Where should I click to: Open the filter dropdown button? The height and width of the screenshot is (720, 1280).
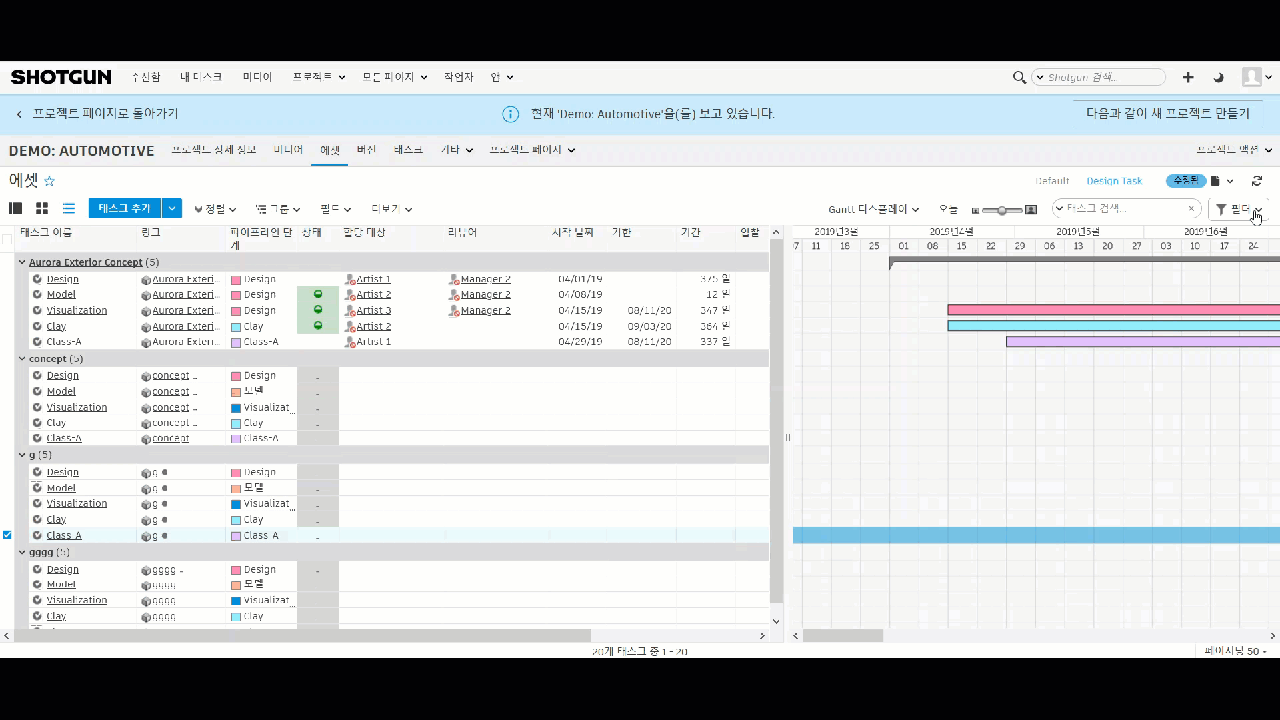1237,209
